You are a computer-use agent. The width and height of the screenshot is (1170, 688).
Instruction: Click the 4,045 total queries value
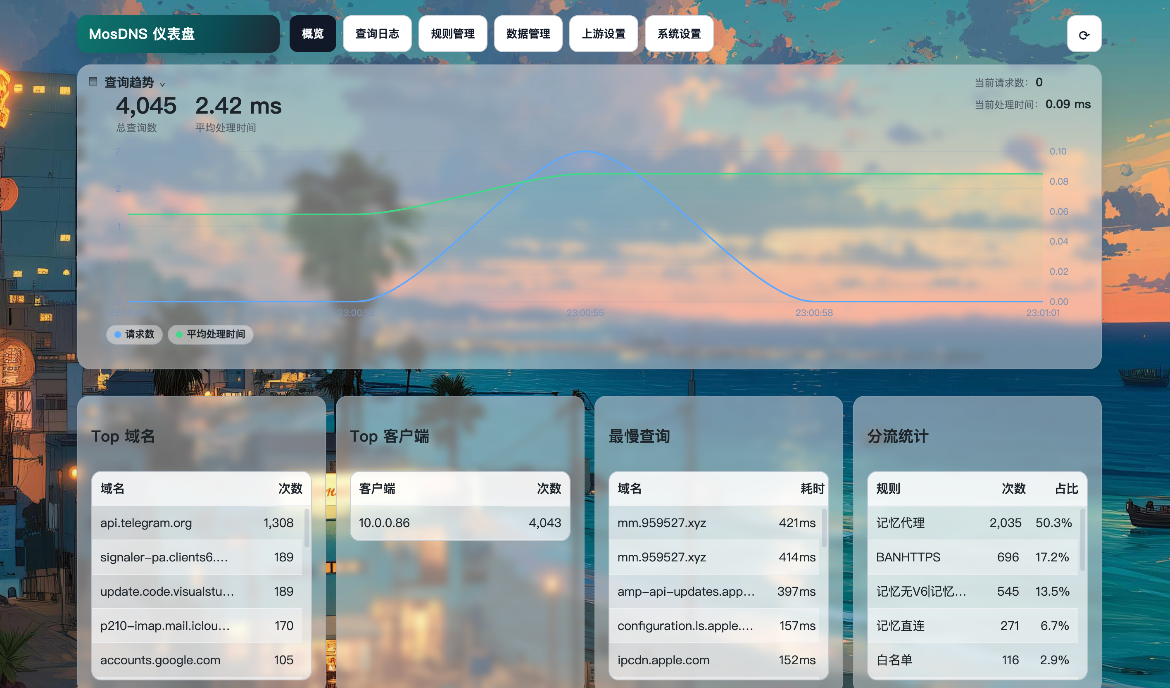click(x=146, y=106)
